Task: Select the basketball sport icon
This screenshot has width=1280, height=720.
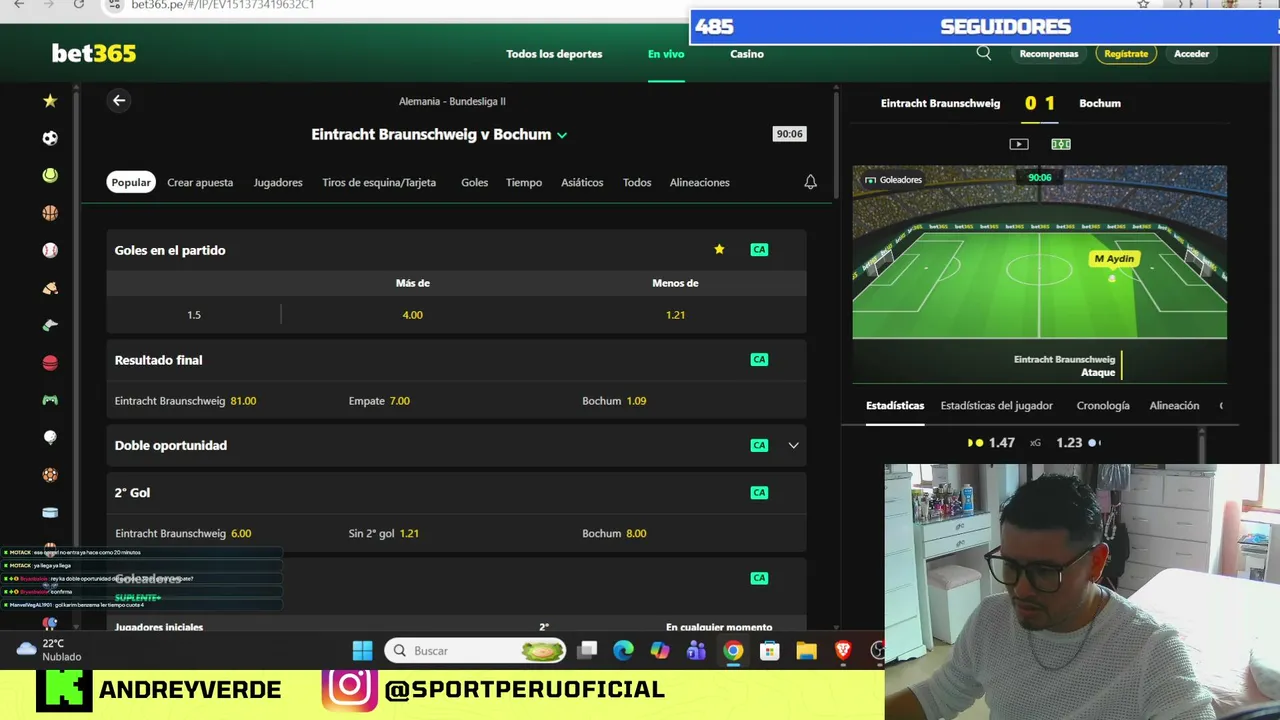Action: click(x=50, y=213)
